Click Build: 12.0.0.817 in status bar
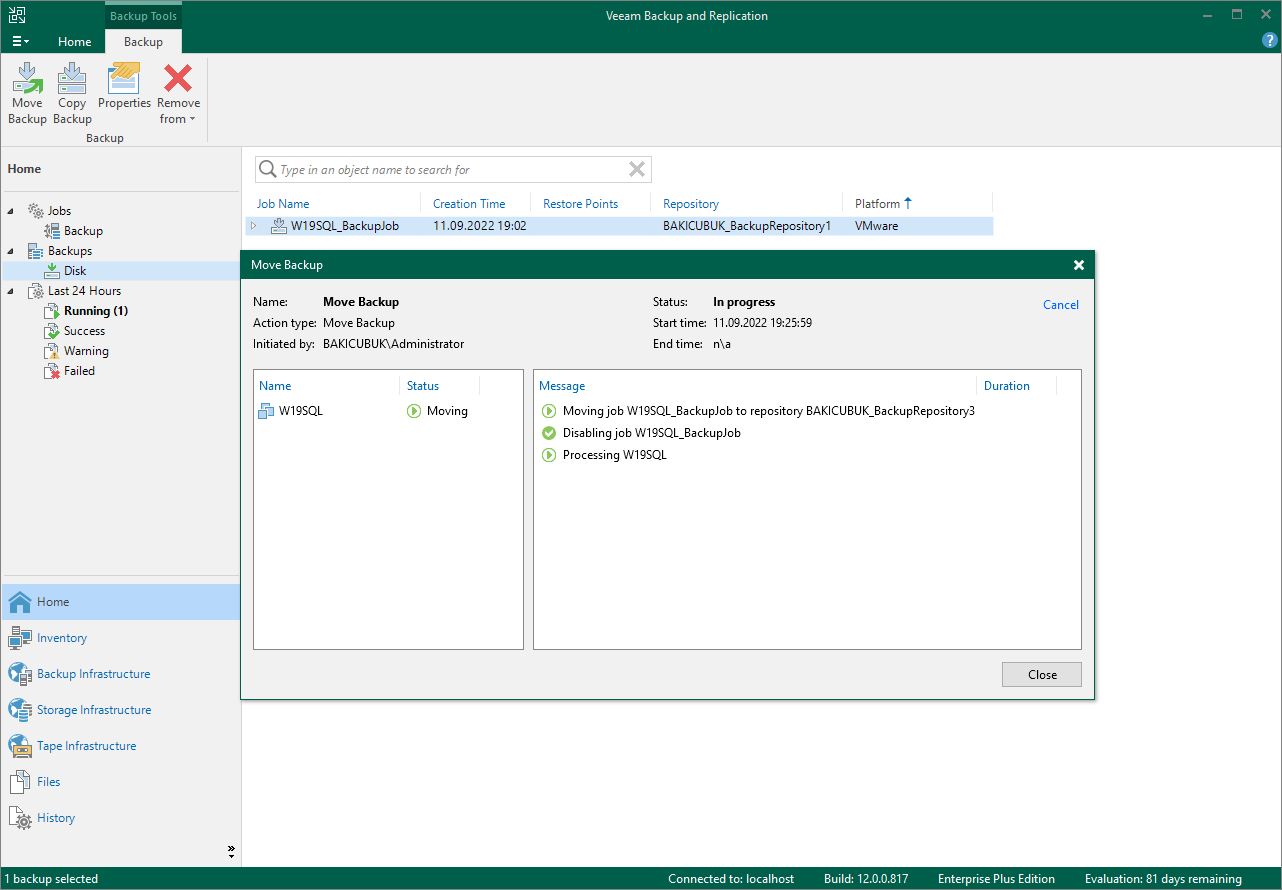The height and width of the screenshot is (890, 1282). (x=866, y=879)
